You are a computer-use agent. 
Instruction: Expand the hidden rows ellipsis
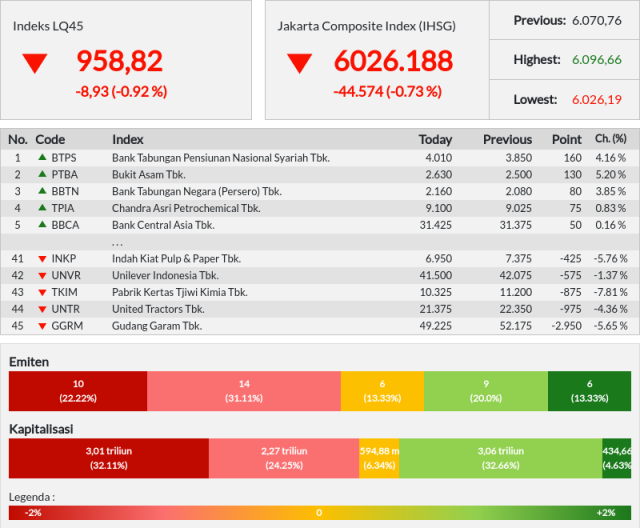click(x=117, y=243)
